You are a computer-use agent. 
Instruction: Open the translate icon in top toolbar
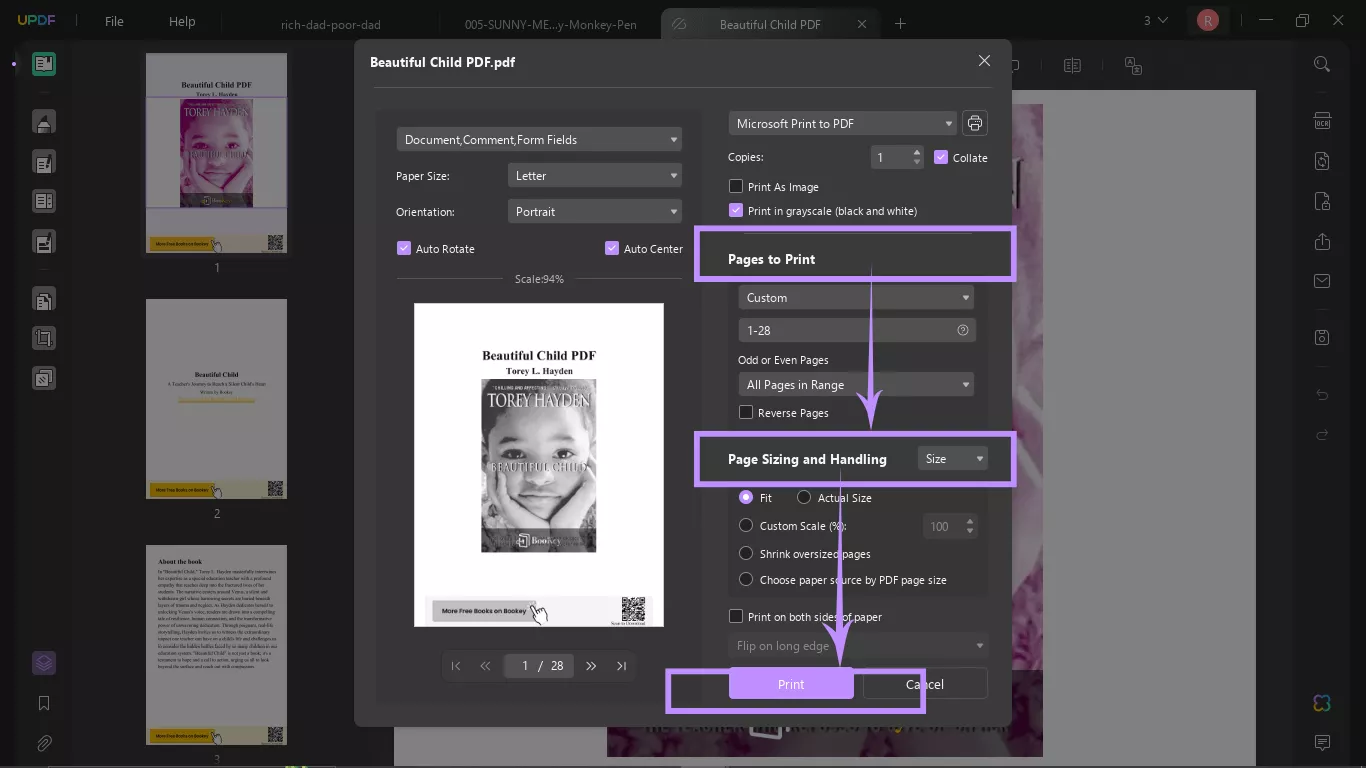(x=1133, y=66)
